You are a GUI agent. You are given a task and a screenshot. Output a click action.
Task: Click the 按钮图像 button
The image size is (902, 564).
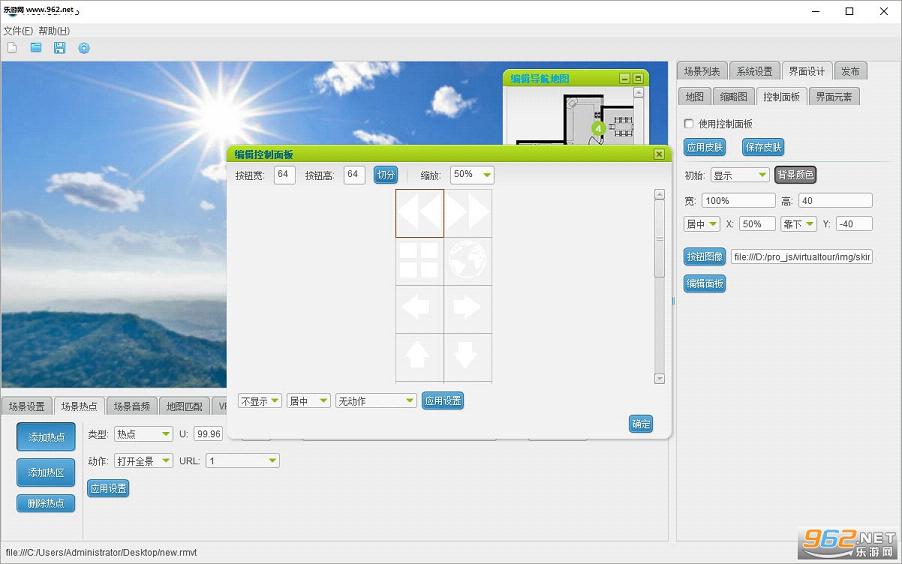(x=705, y=257)
